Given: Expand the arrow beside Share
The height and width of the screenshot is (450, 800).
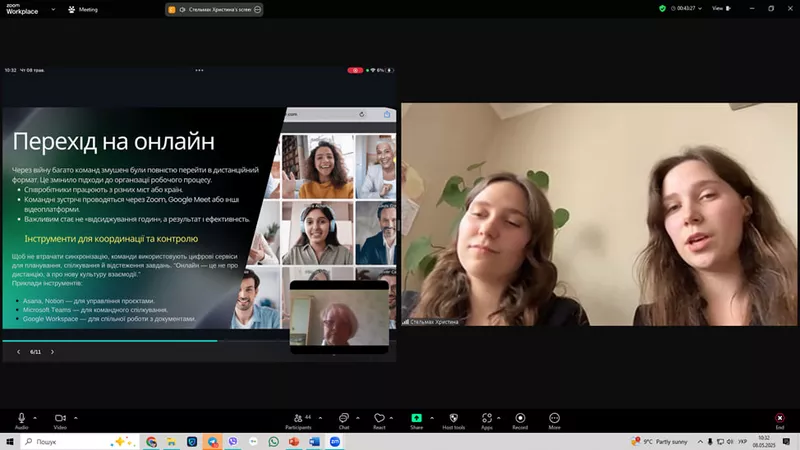Looking at the screenshot, I should 432,418.
